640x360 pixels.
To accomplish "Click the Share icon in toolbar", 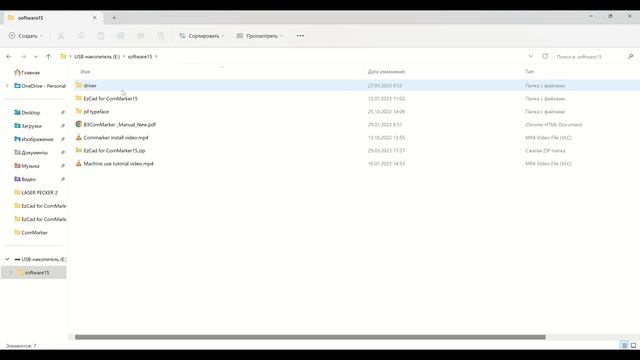I will click(x=141, y=36).
